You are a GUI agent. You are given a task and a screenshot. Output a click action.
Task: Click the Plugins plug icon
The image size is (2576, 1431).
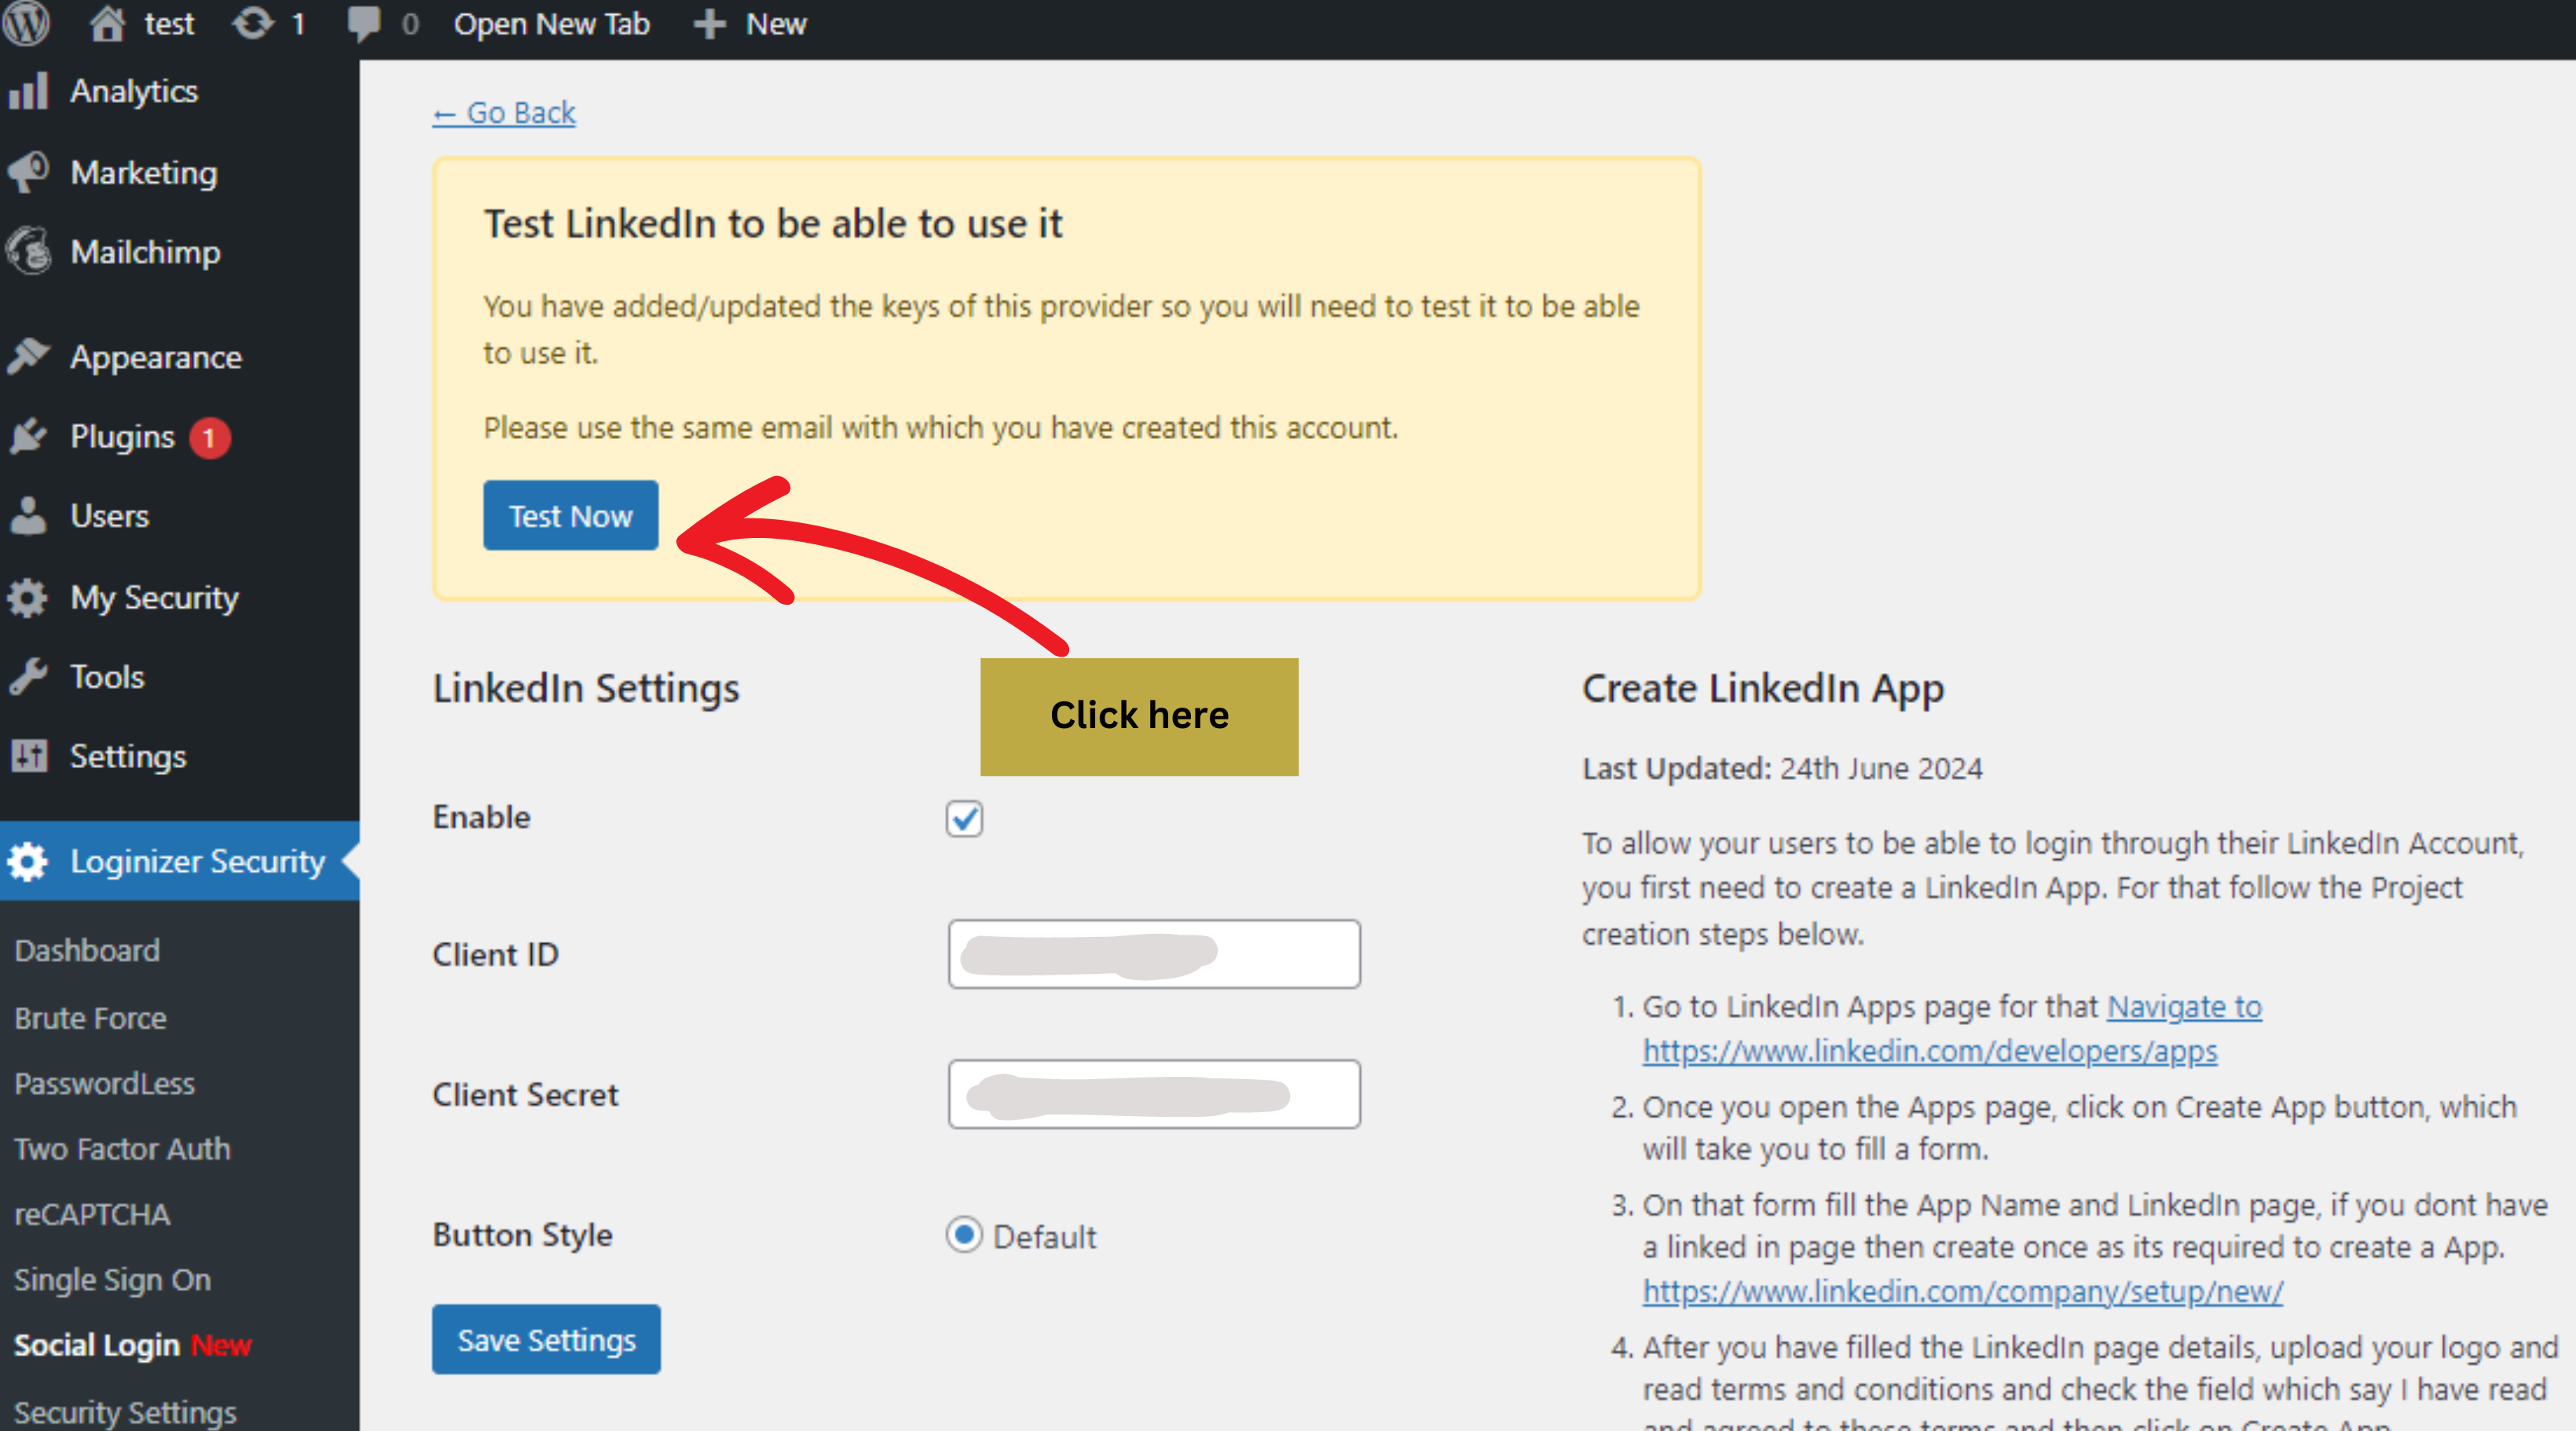[28, 436]
